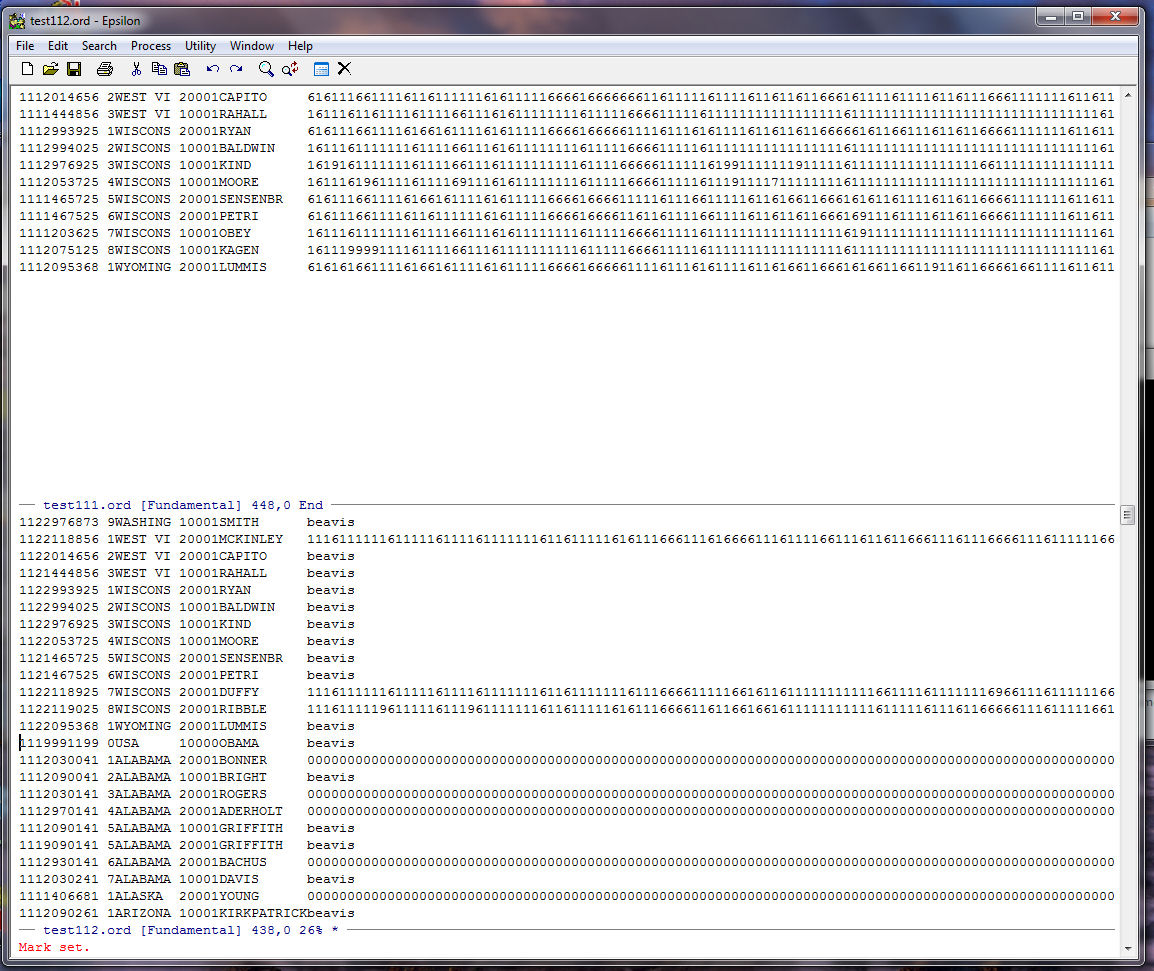Start a search with the magnifying glass icon
The height and width of the screenshot is (971, 1154).
[x=266, y=69]
